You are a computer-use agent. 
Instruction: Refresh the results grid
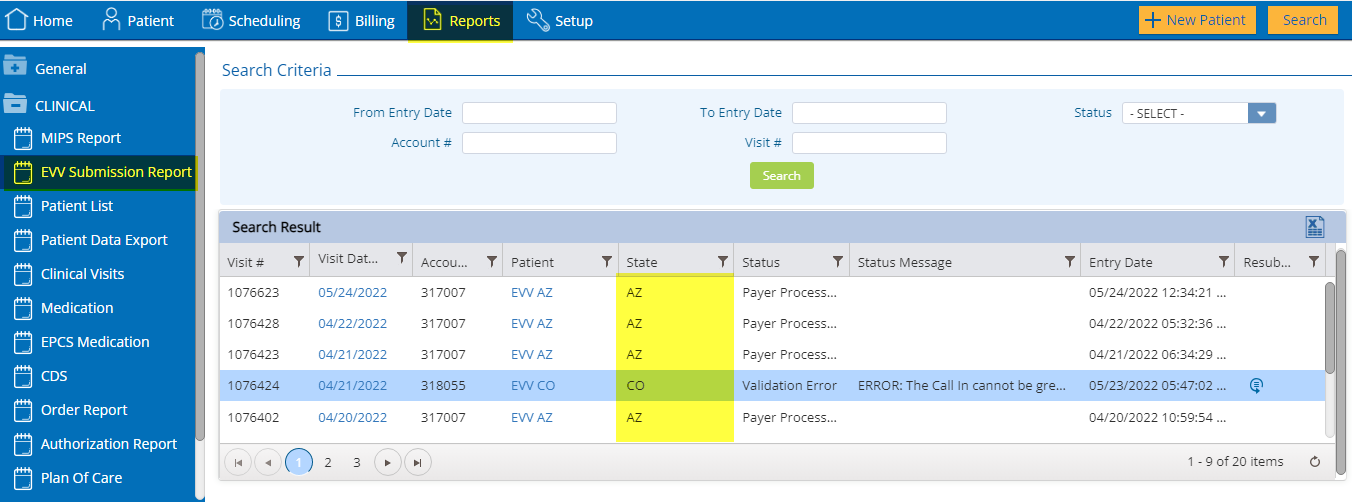[x=1315, y=462]
